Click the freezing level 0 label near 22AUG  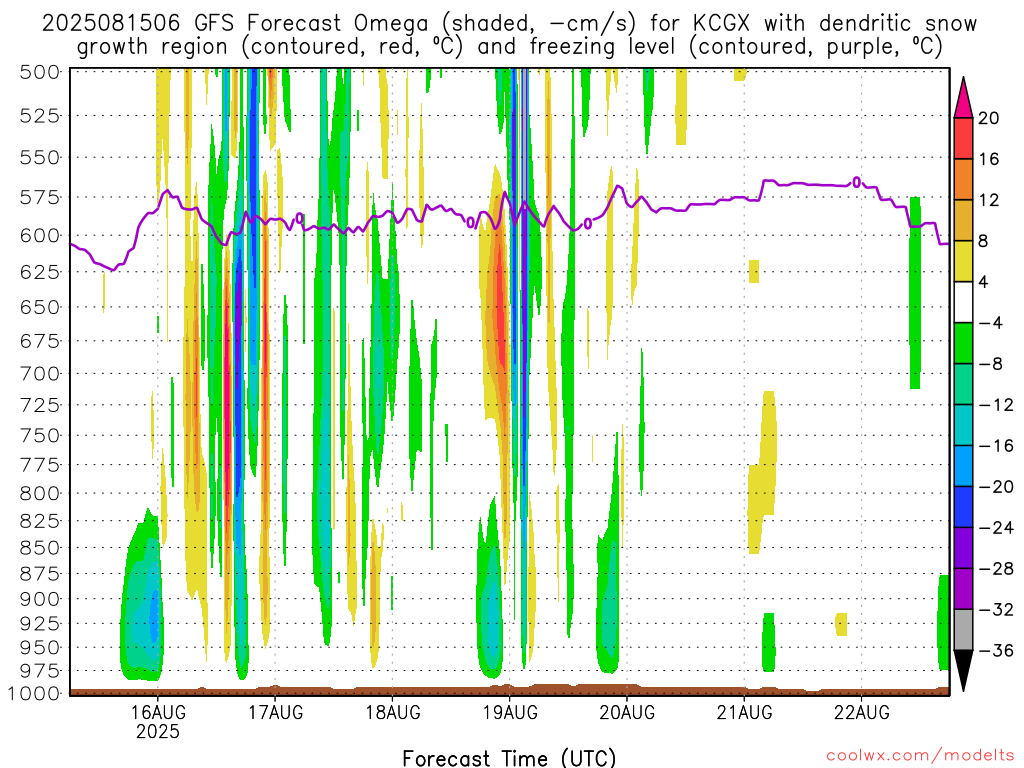click(857, 182)
